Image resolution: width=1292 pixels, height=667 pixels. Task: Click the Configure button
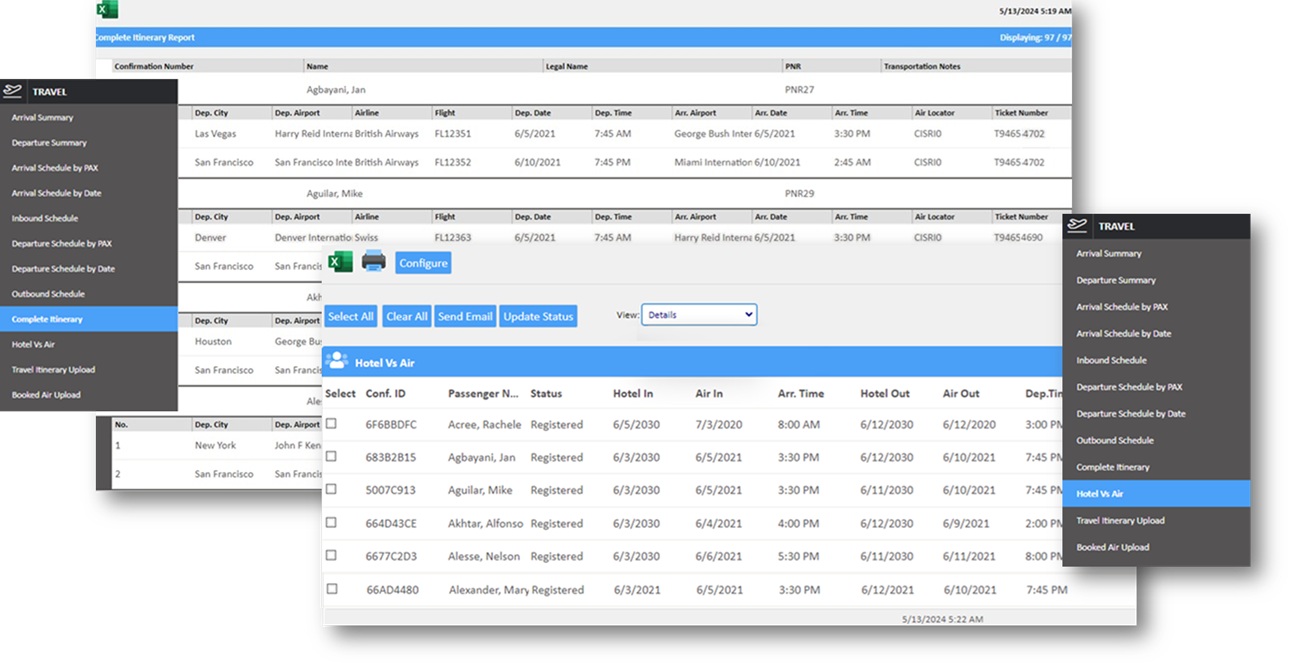(x=423, y=263)
